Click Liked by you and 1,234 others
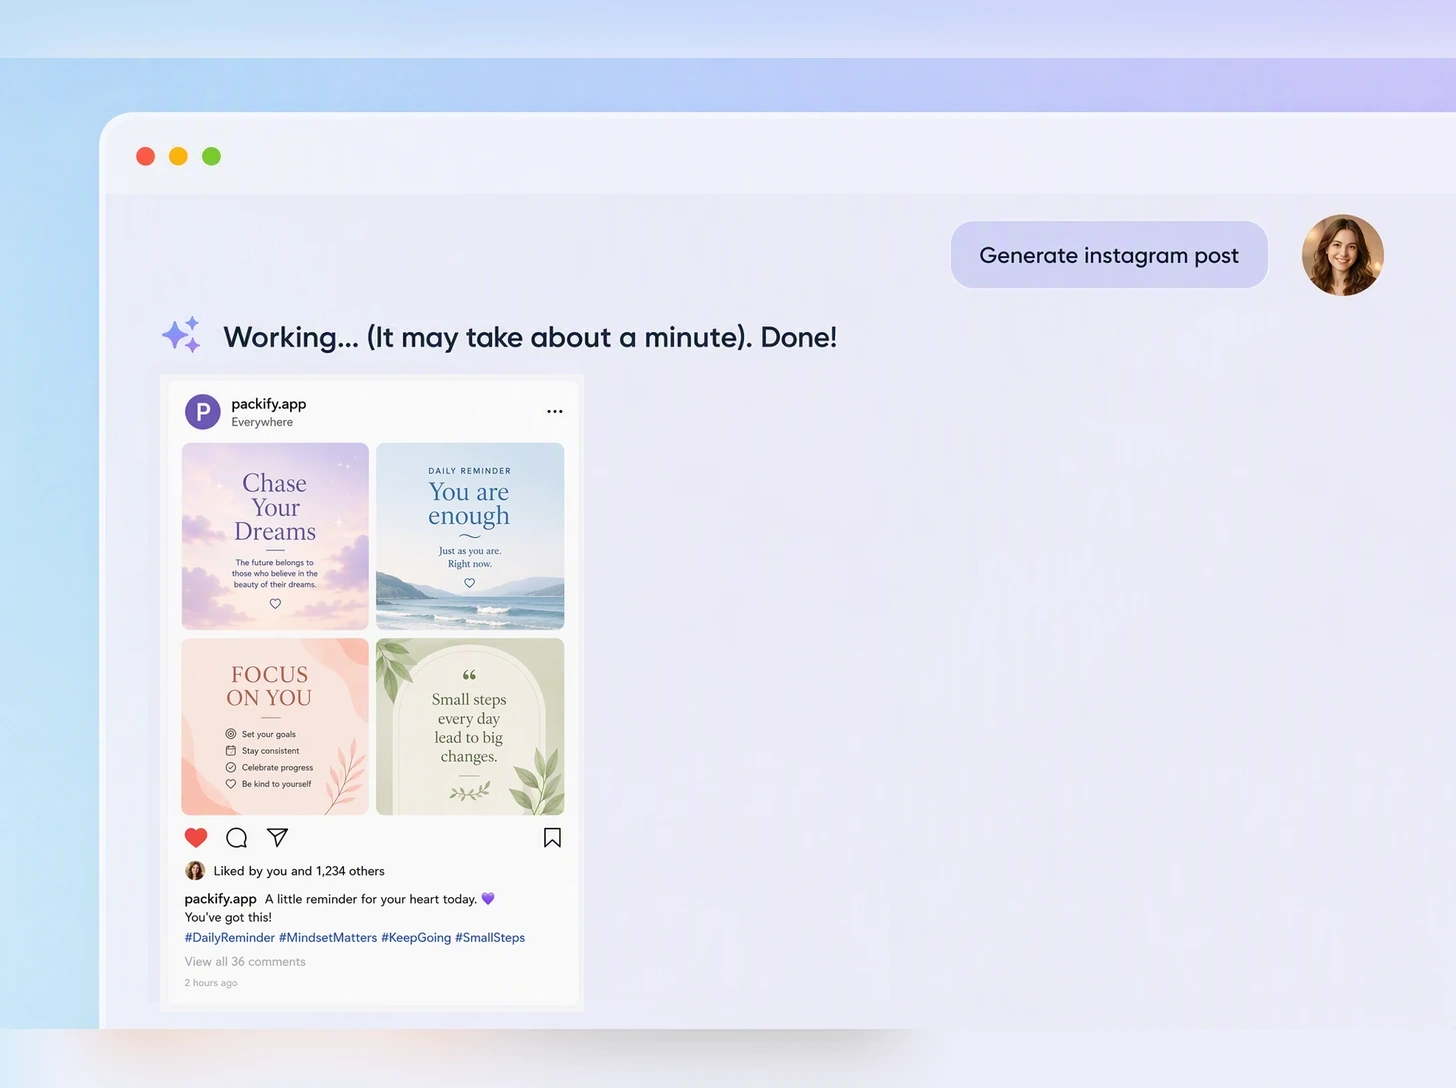This screenshot has width=1456, height=1088. (299, 871)
